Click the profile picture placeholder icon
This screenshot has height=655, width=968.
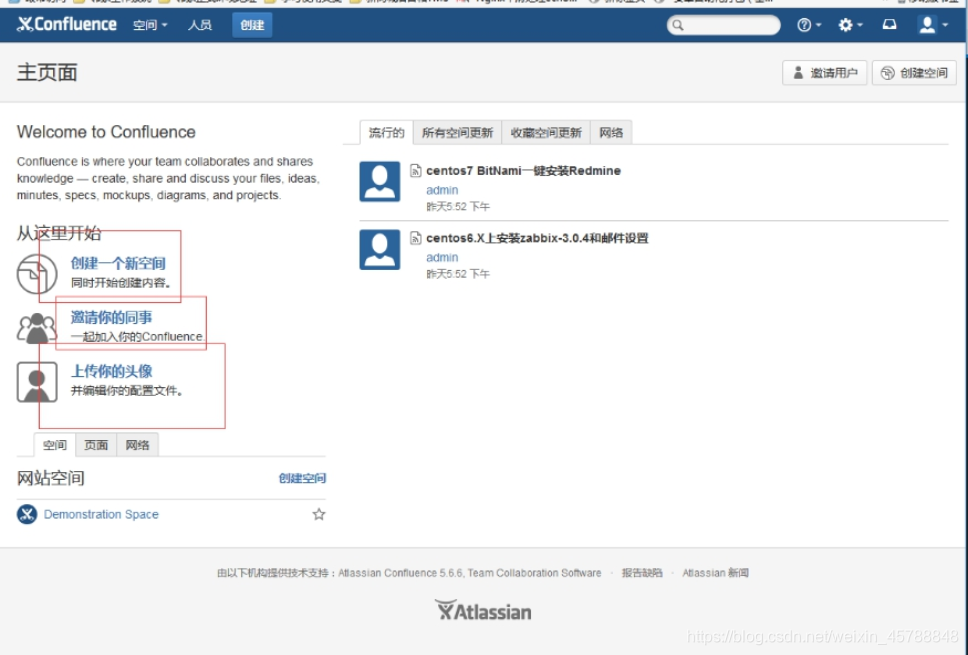pyautogui.click(x=37, y=382)
